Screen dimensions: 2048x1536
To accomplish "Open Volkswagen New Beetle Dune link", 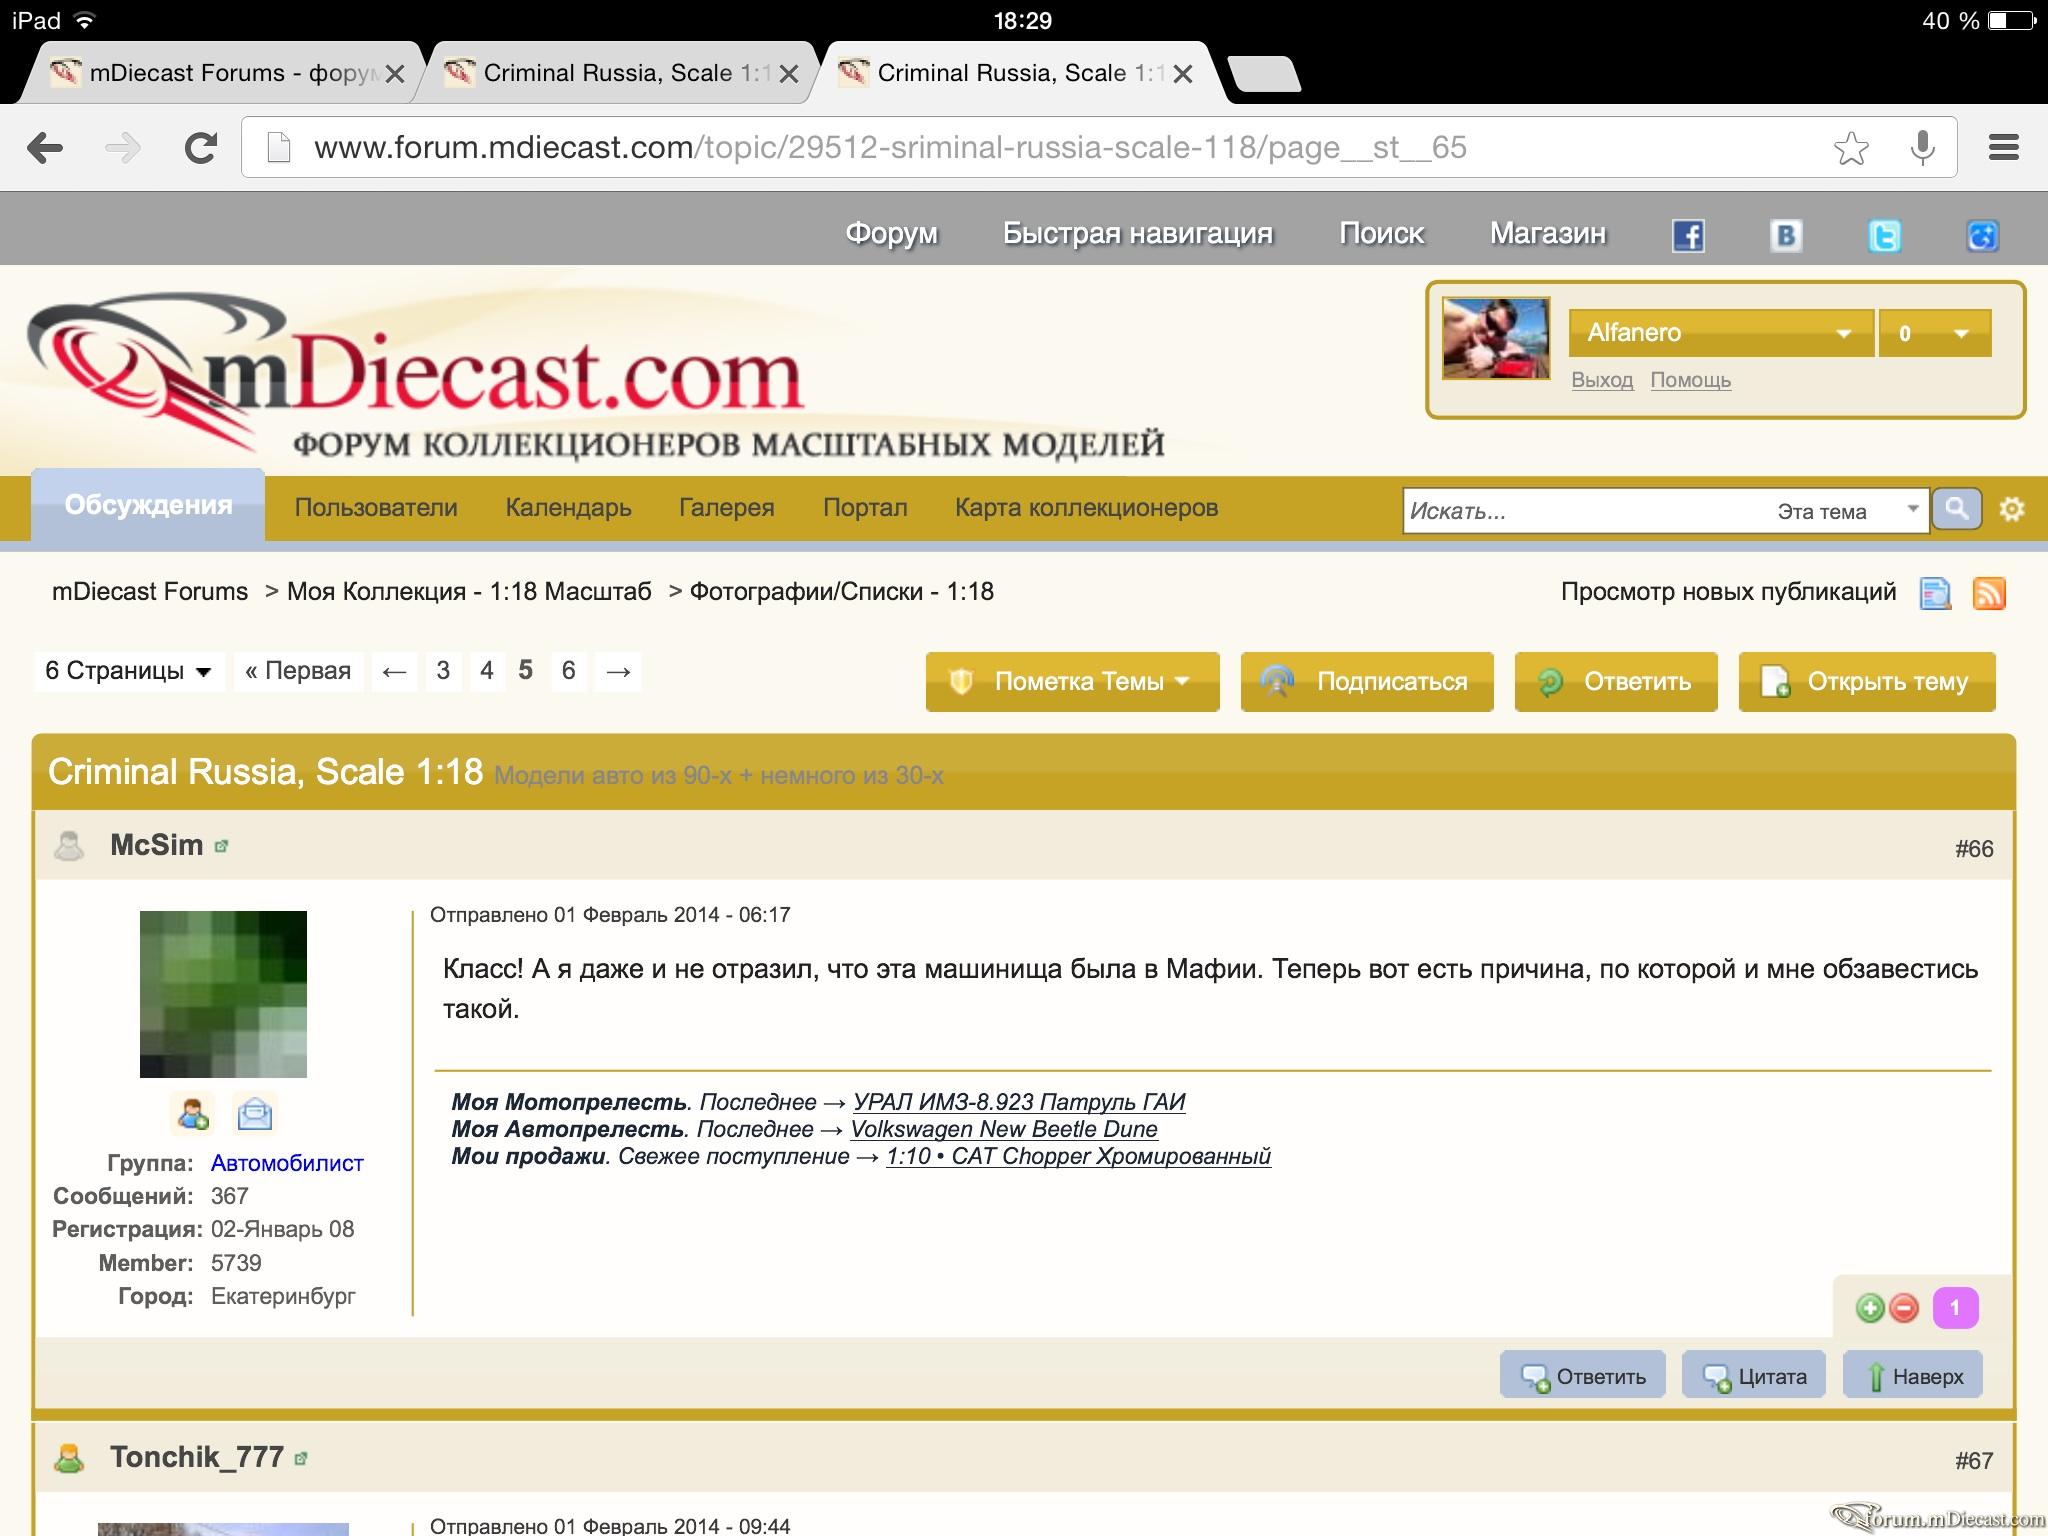I will tap(1004, 1129).
